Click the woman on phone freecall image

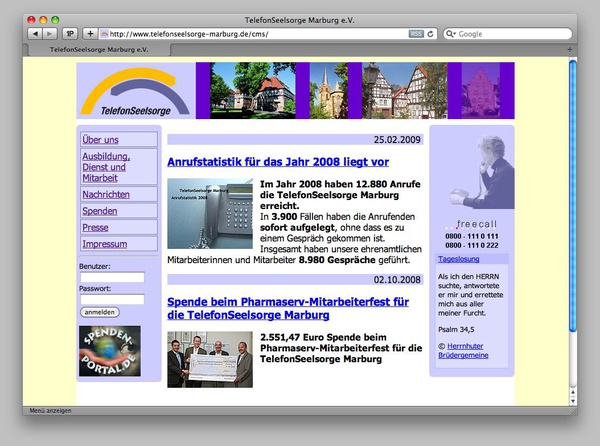[482, 172]
